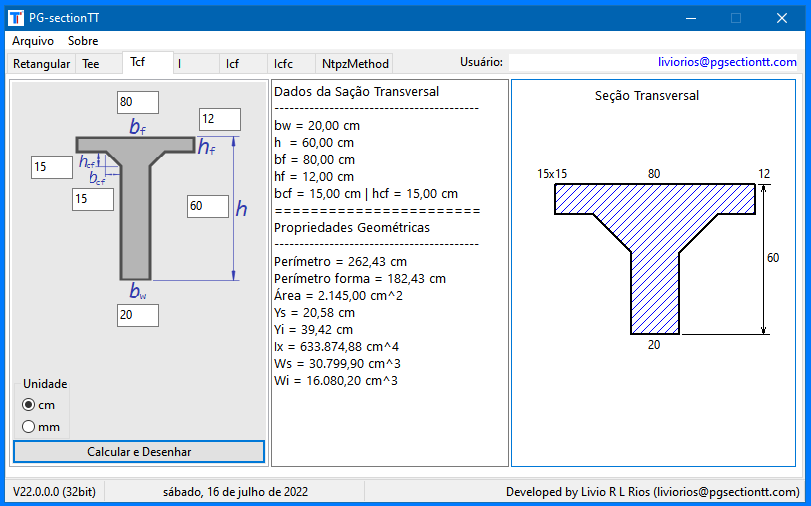Screen dimensions: 811x506
Task: Click the 'Yi = 39,42 cm' line
Action: pos(313,330)
